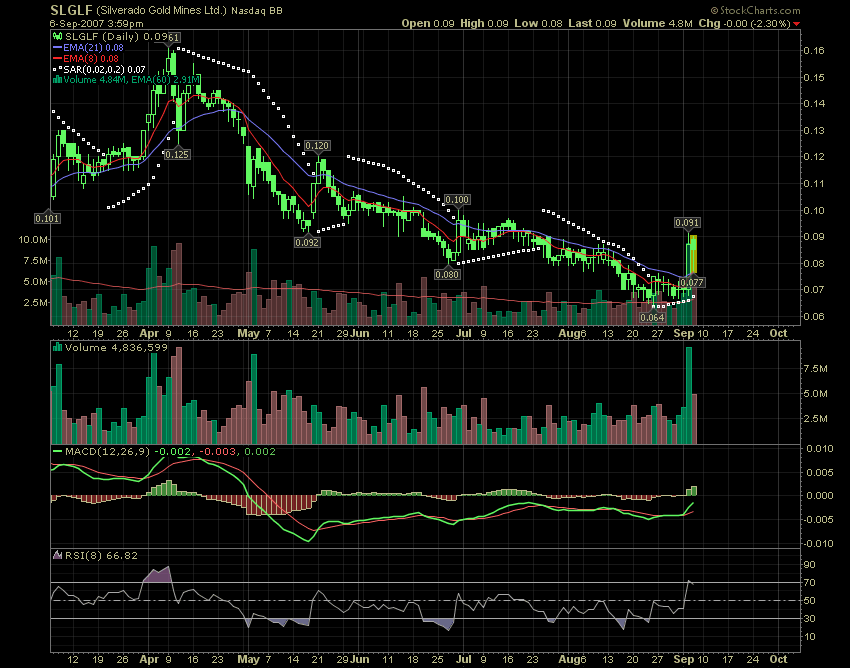
Task: Click the 10.0M volume axis label
Action: [x=33, y=239]
